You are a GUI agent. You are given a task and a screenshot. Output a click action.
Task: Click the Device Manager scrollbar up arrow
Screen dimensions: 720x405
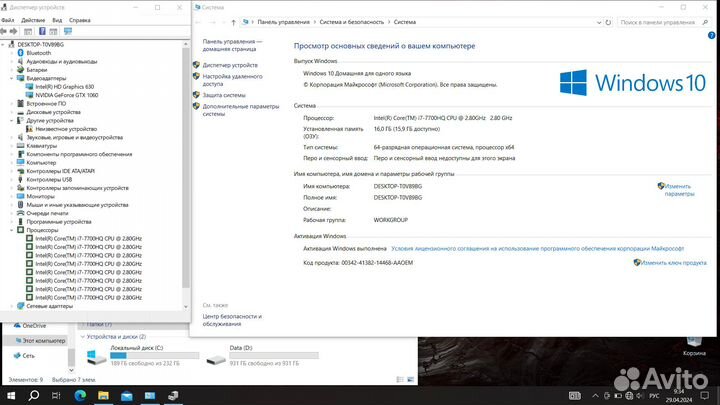pos(186,44)
